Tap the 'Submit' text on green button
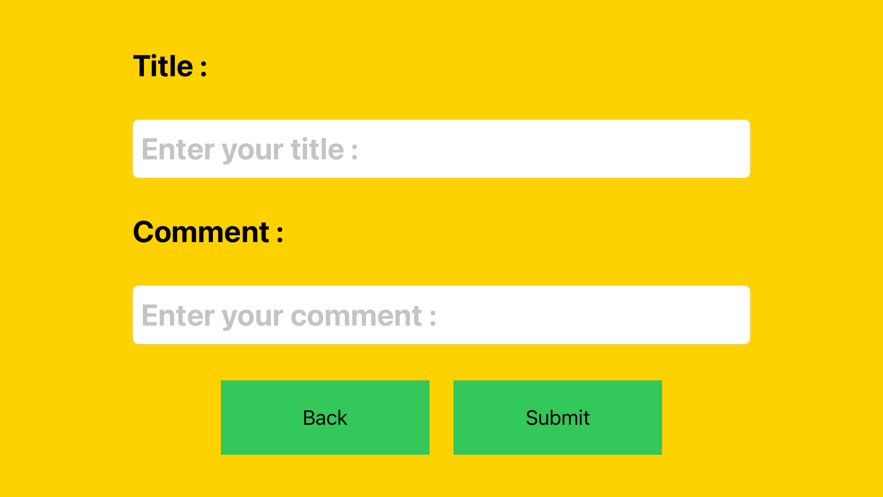 click(558, 418)
